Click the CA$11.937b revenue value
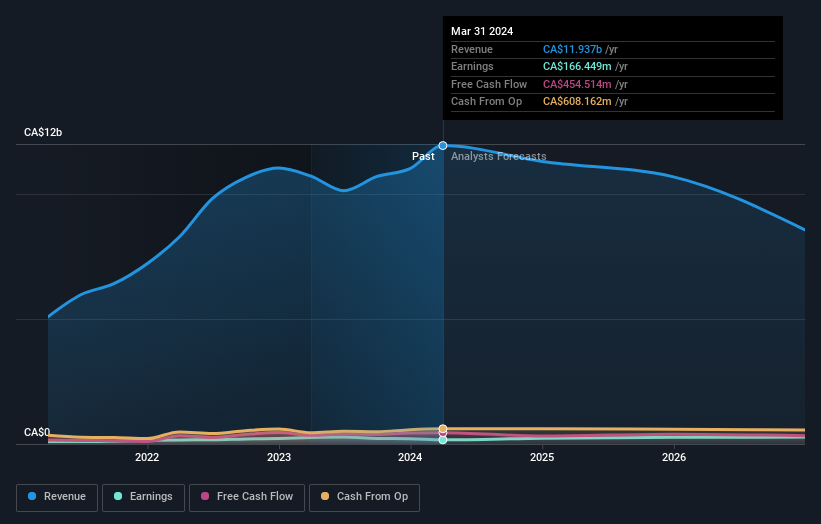The height and width of the screenshot is (524, 821). pos(572,49)
